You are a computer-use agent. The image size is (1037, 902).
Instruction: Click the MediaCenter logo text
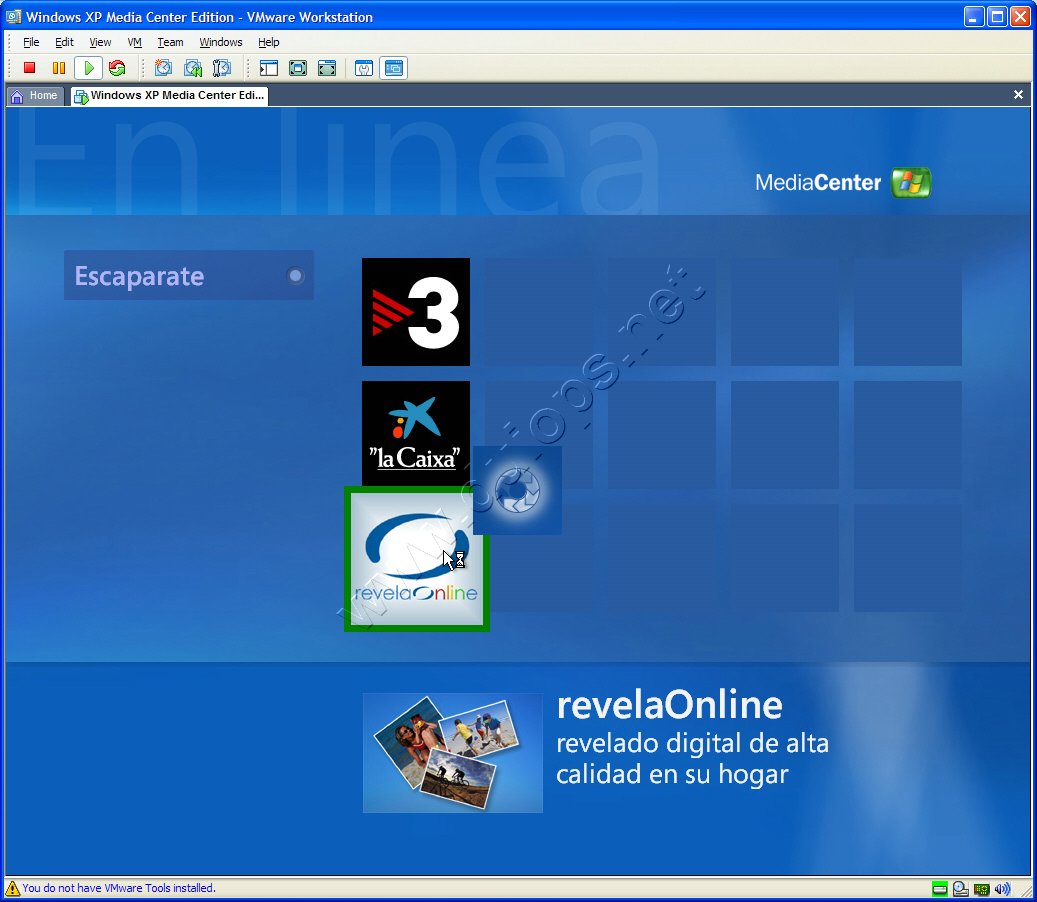[x=818, y=183]
